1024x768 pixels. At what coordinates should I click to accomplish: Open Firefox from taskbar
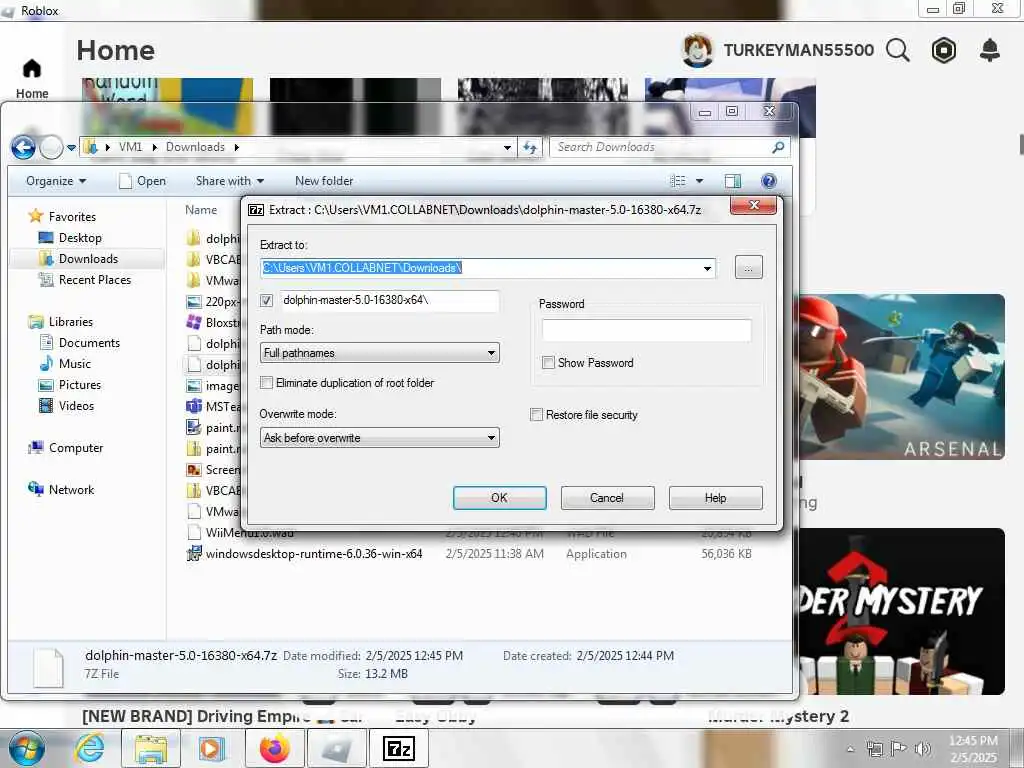point(274,748)
